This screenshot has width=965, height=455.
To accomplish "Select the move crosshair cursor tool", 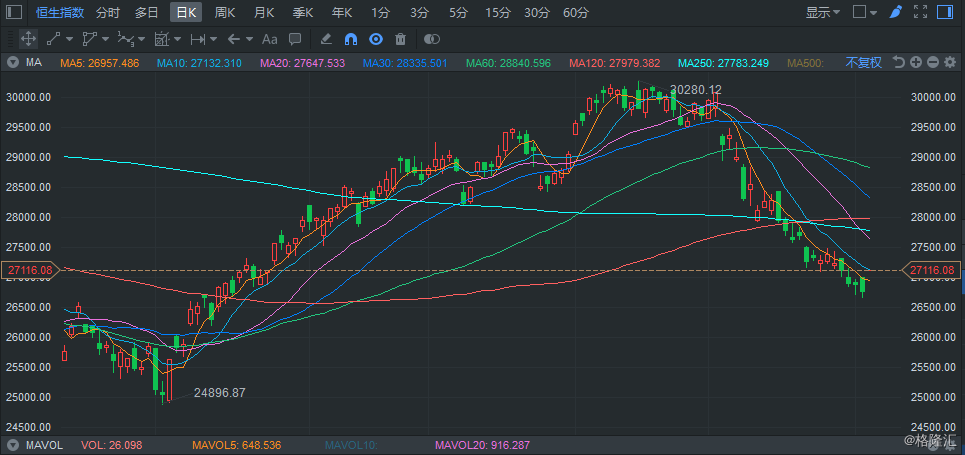I will (x=28, y=39).
